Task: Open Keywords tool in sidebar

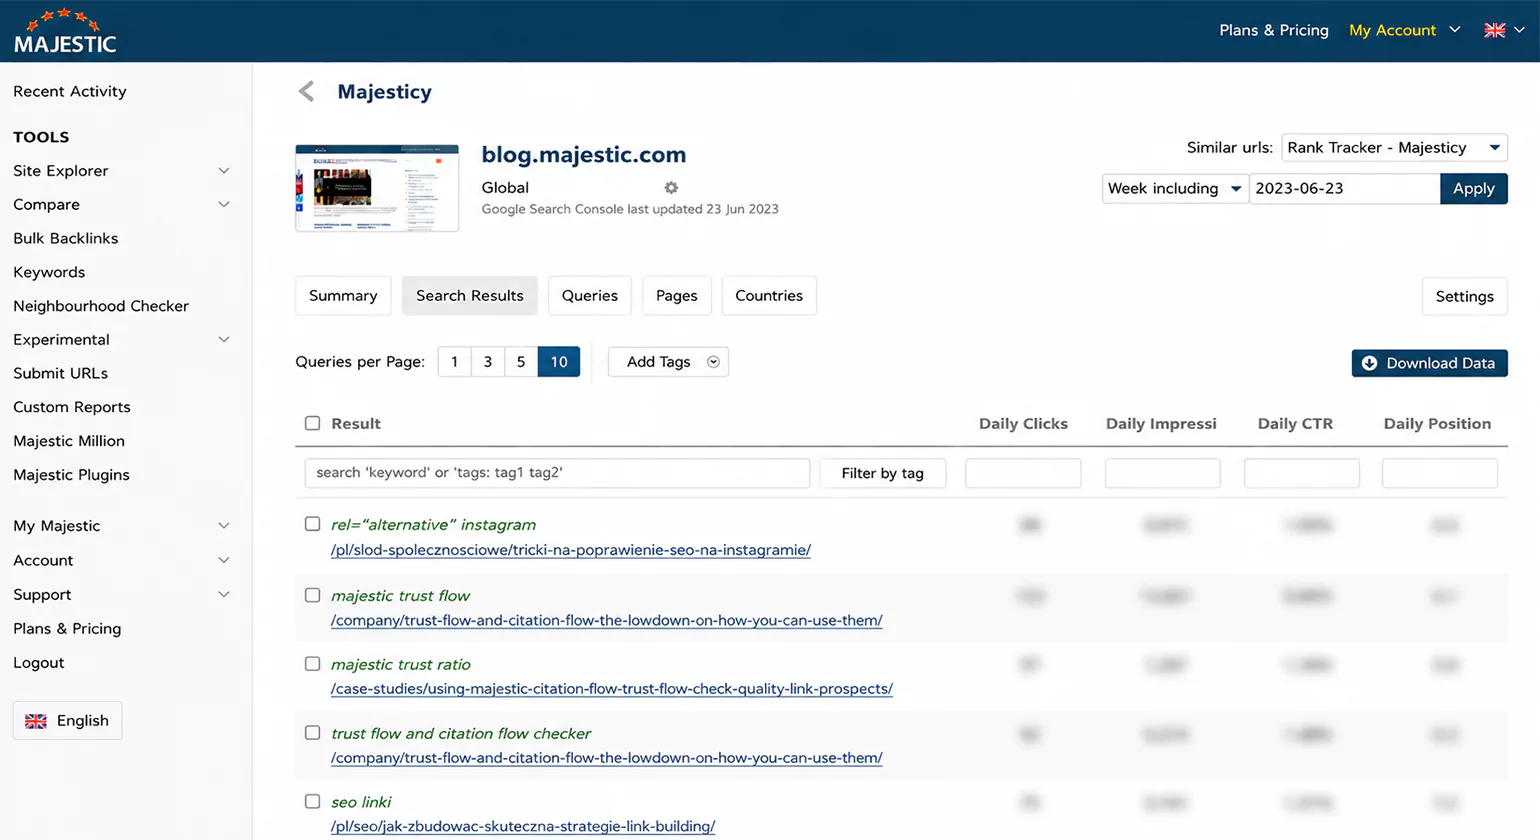Action: (49, 272)
